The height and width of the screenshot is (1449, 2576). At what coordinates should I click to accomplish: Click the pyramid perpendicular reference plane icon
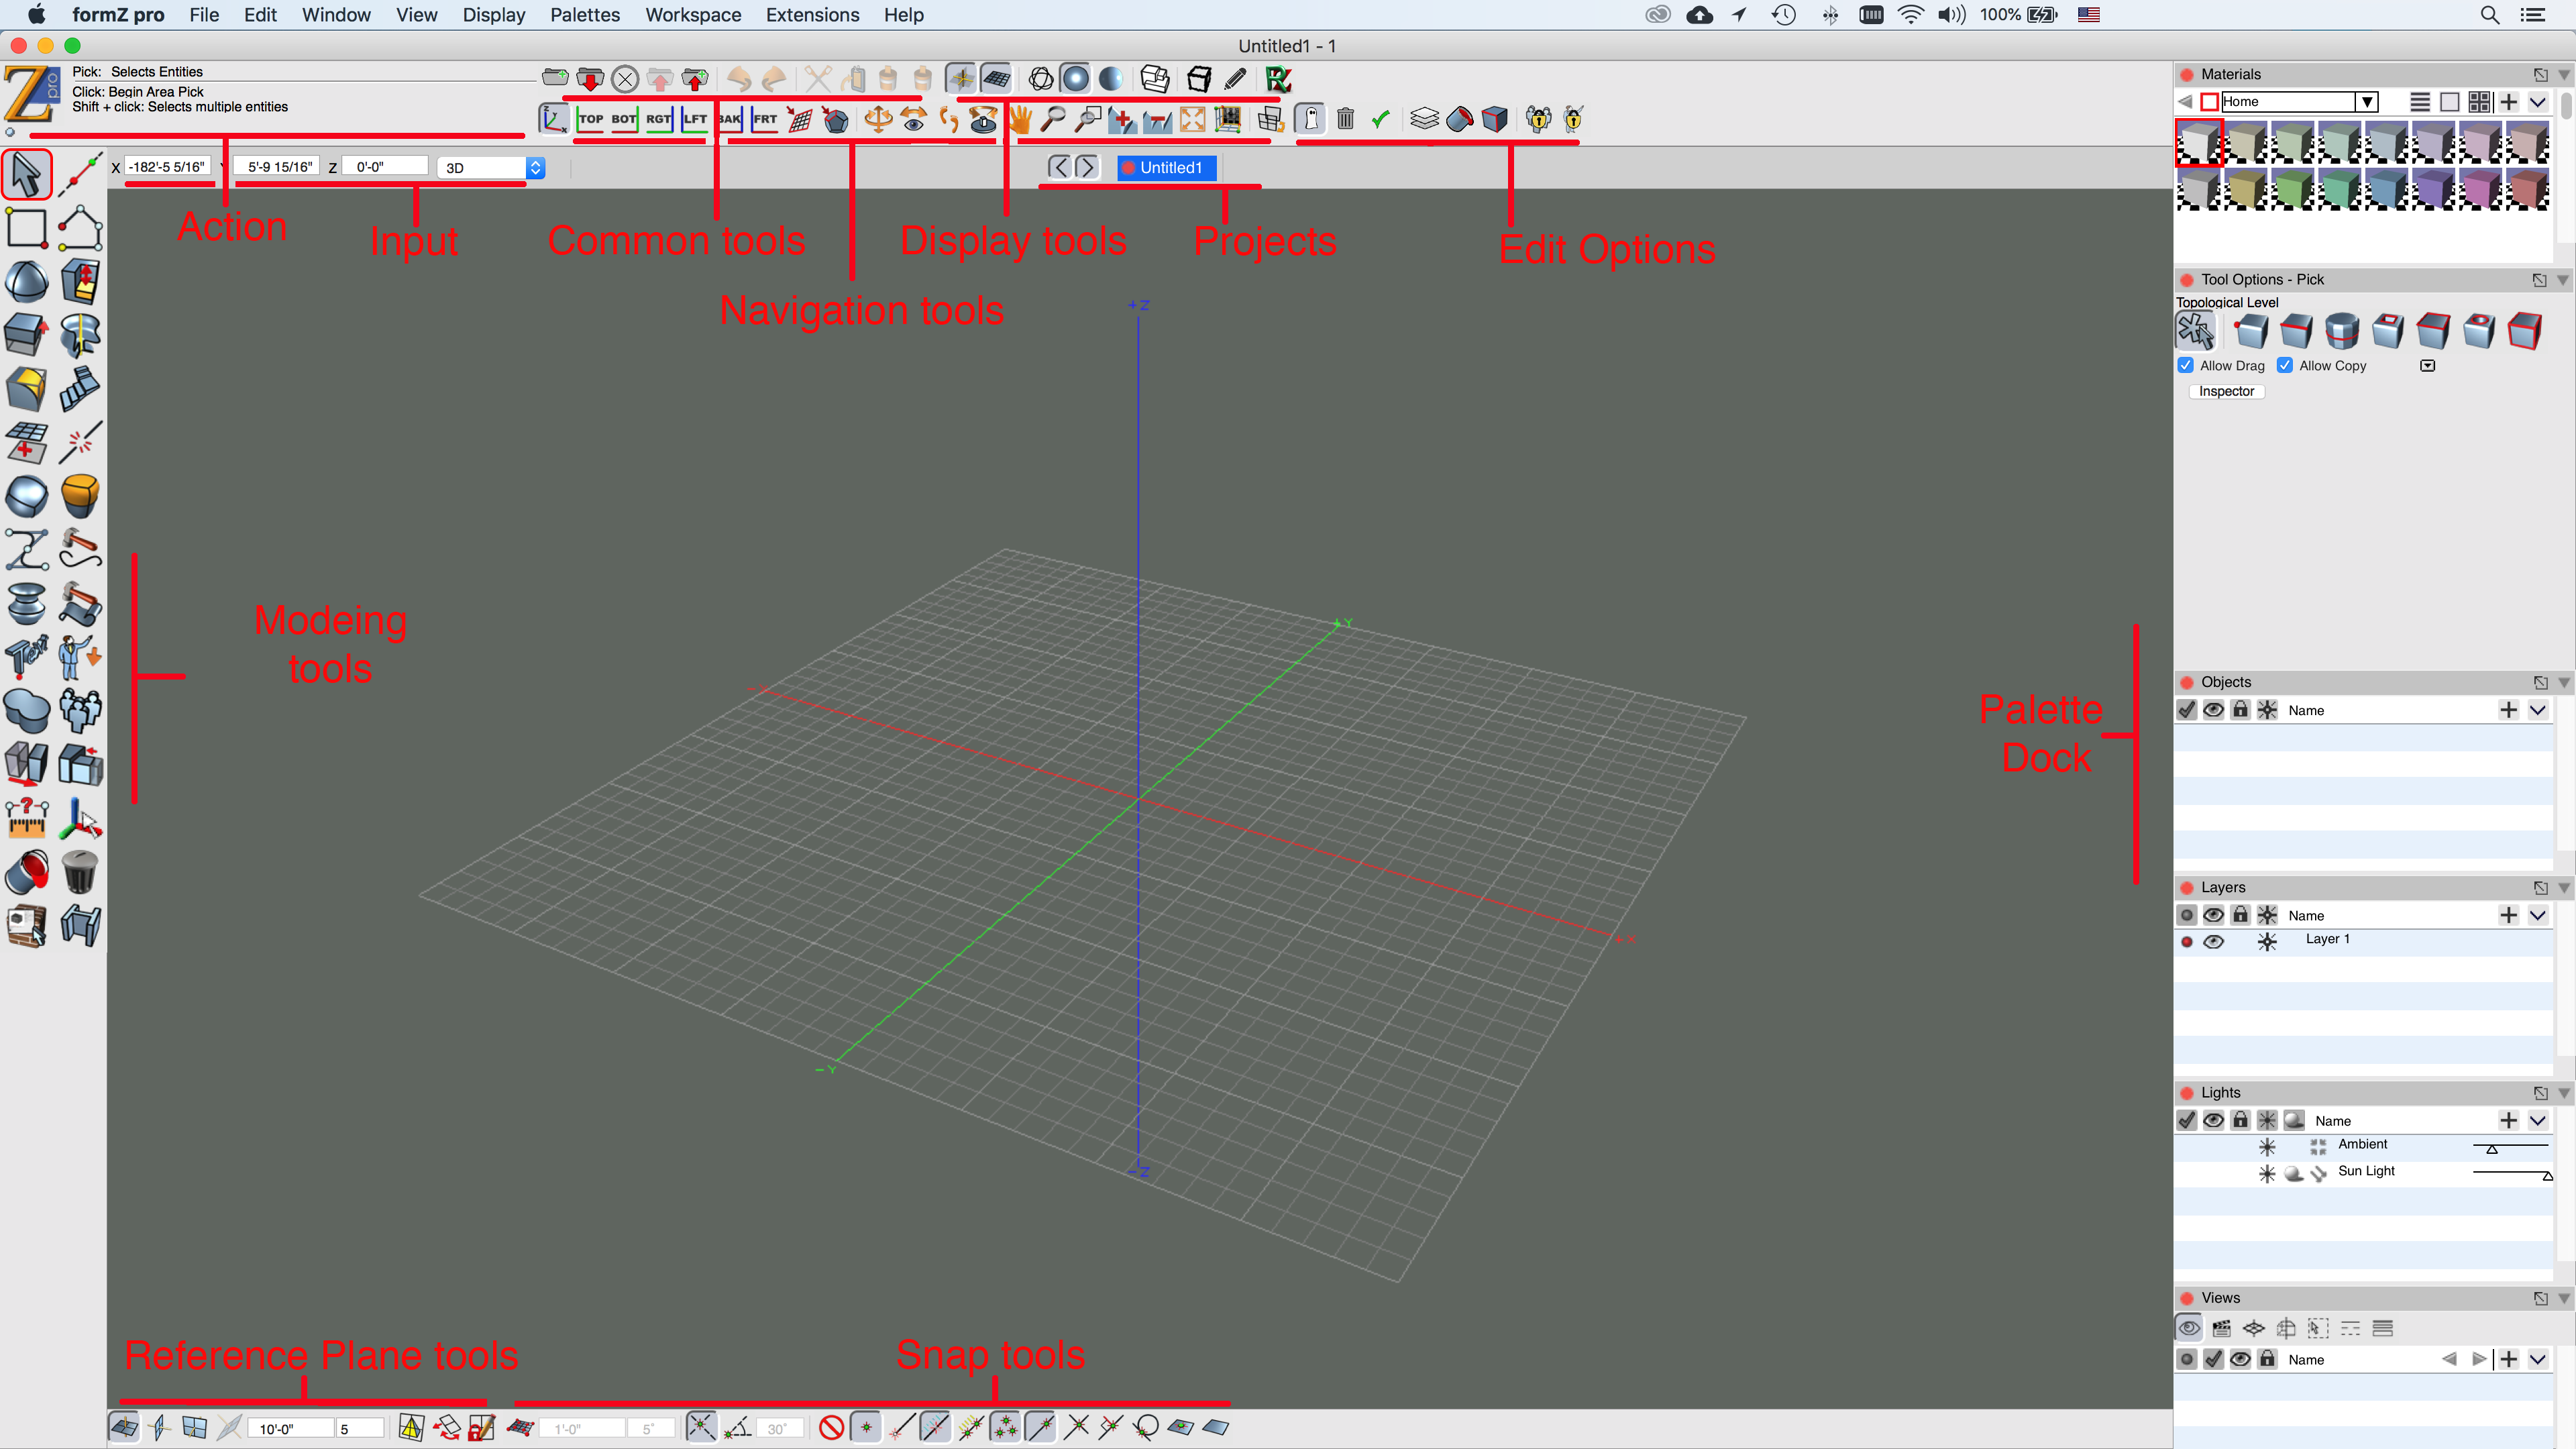click(x=411, y=1427)
